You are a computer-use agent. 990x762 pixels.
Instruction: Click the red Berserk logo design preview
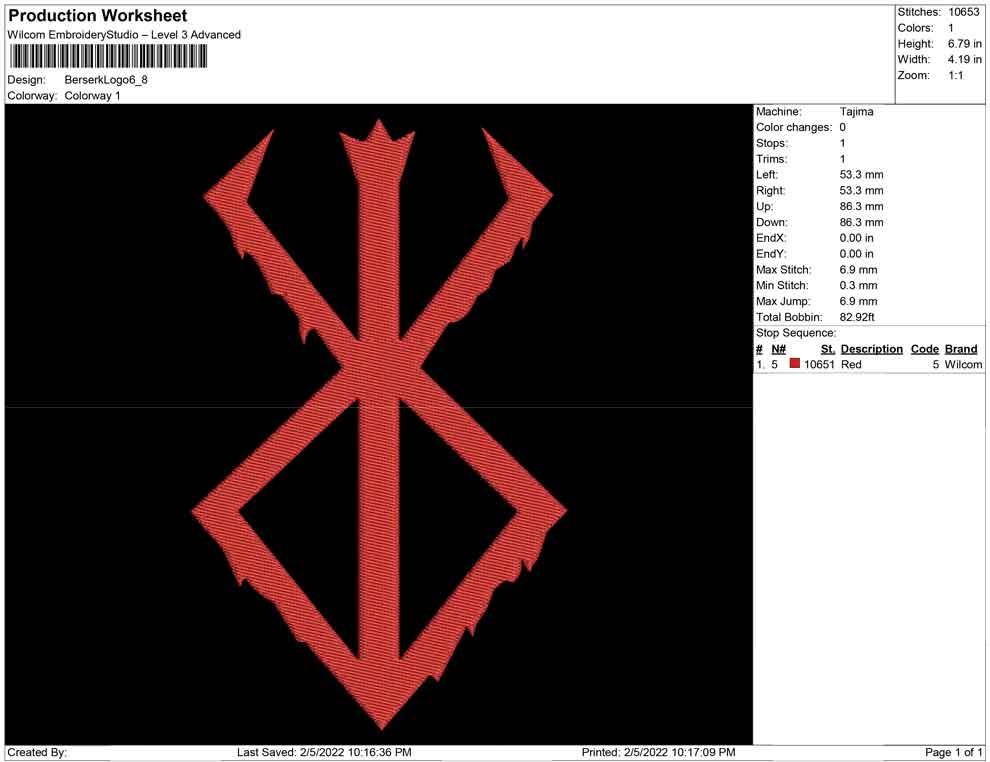pyautogui.click(x=379, y=424)
